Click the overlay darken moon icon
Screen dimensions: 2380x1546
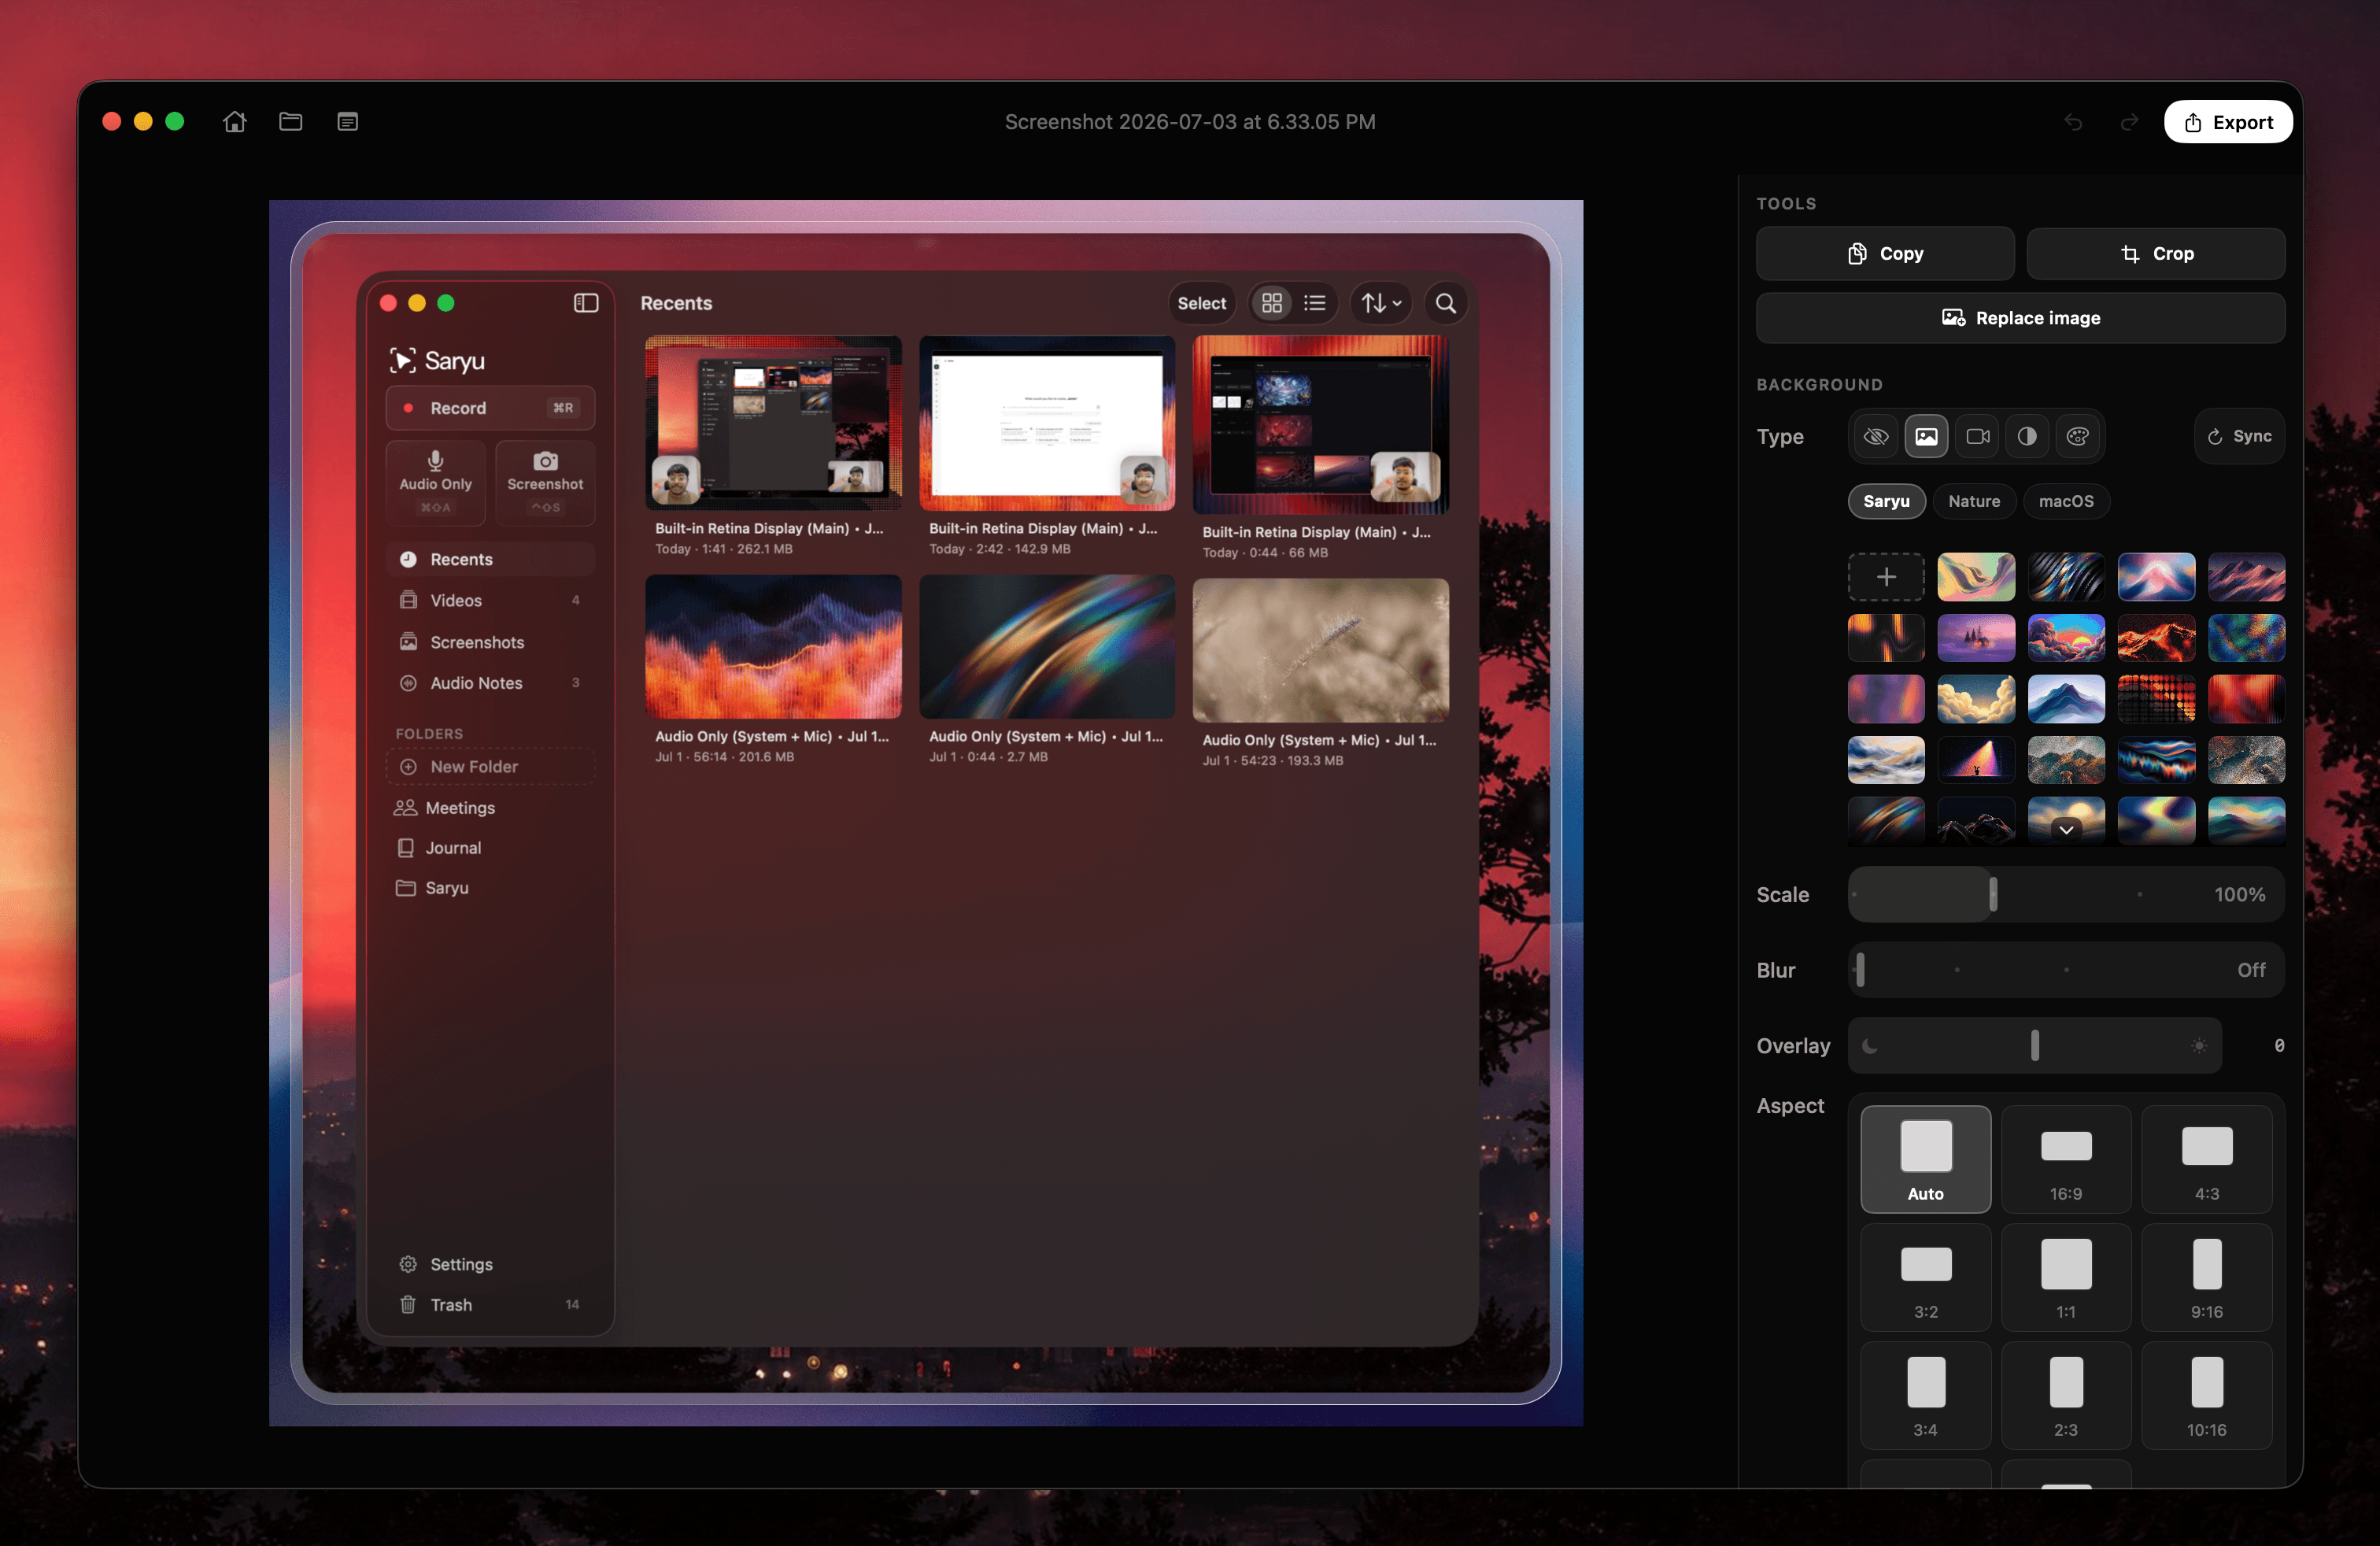click(x=1870, y=1046)
